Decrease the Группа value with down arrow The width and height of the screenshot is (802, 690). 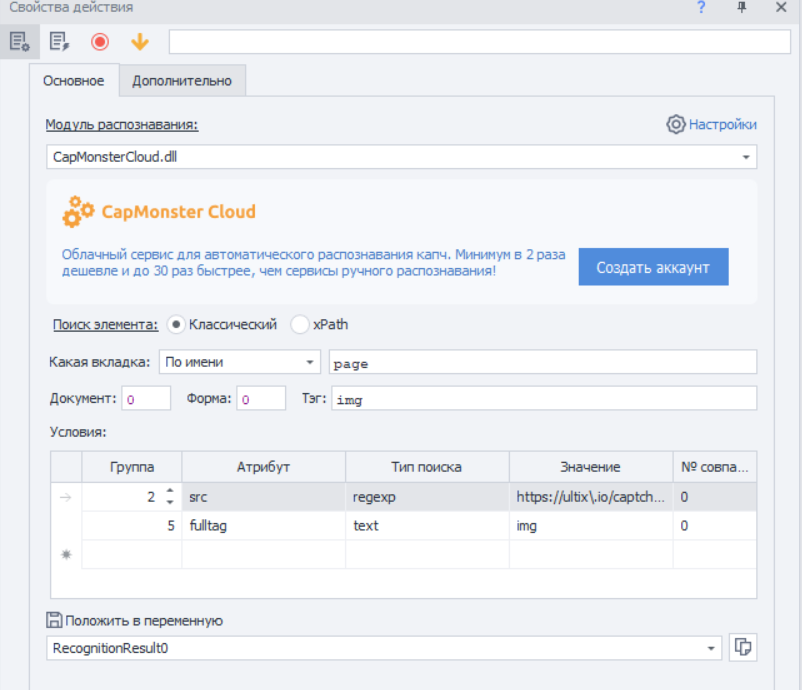pos(170,503)
